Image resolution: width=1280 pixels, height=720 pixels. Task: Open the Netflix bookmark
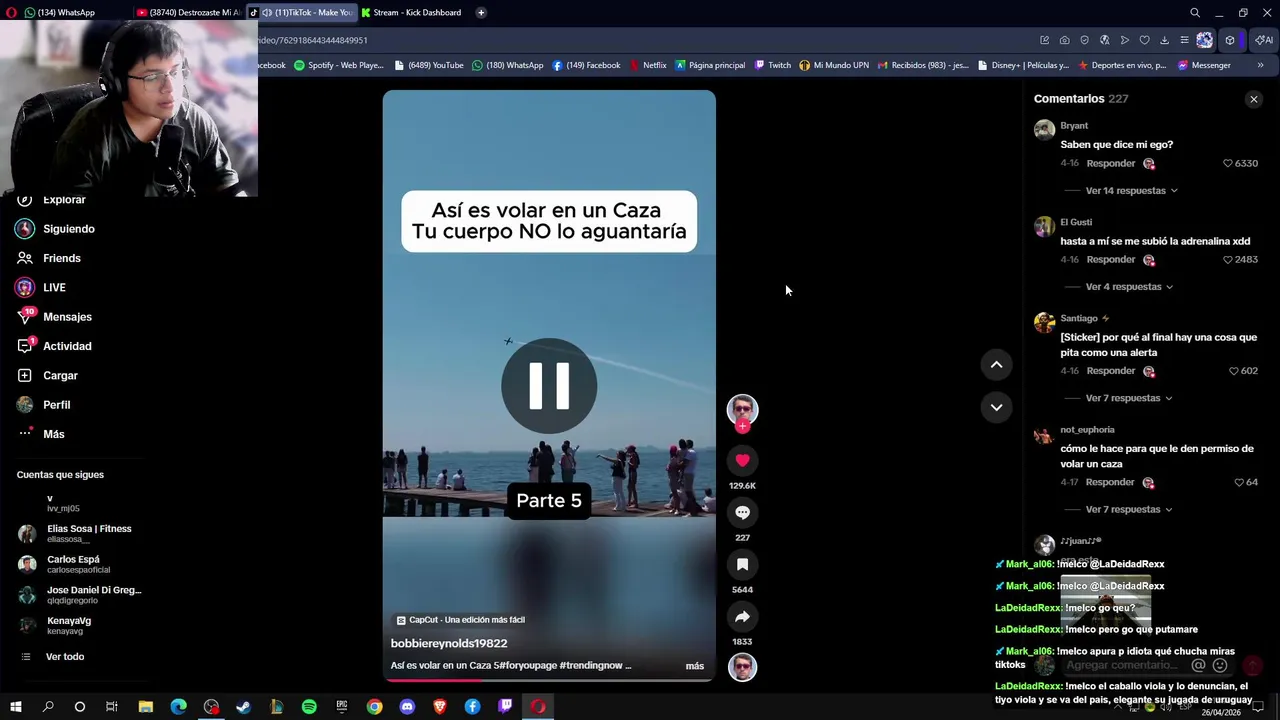click(x=648, y=65)
